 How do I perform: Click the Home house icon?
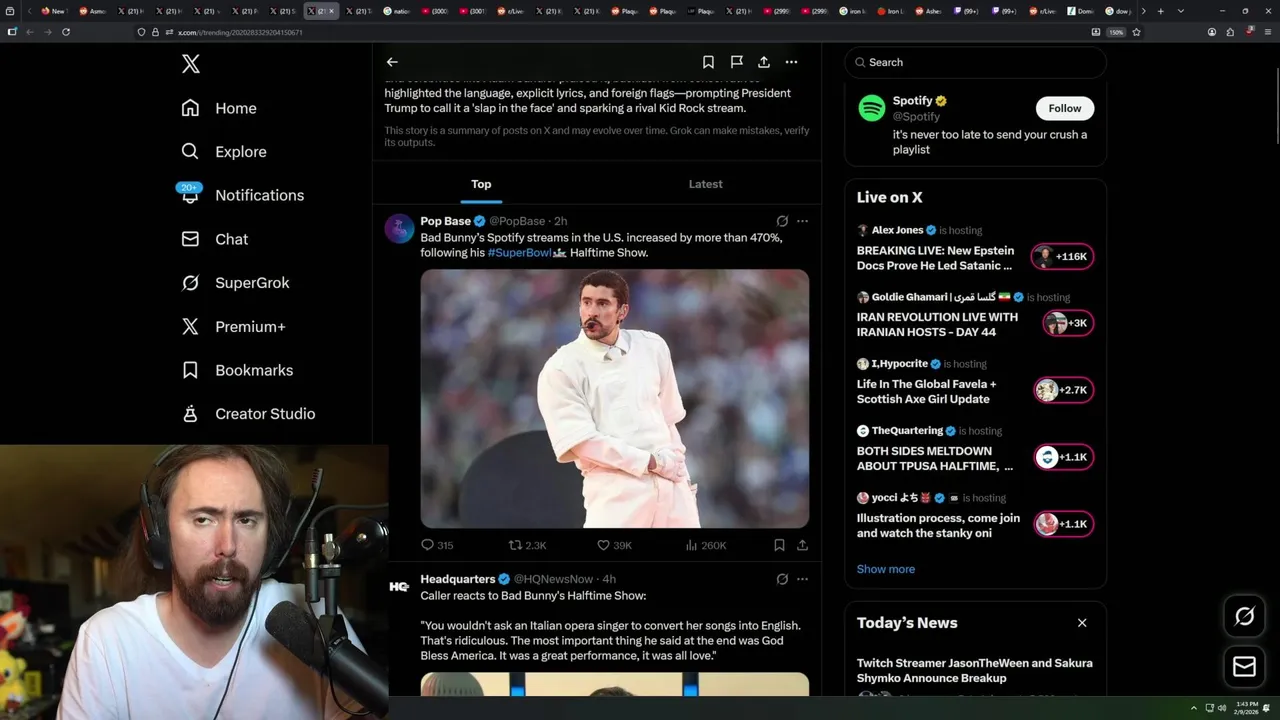coord(190,108)
